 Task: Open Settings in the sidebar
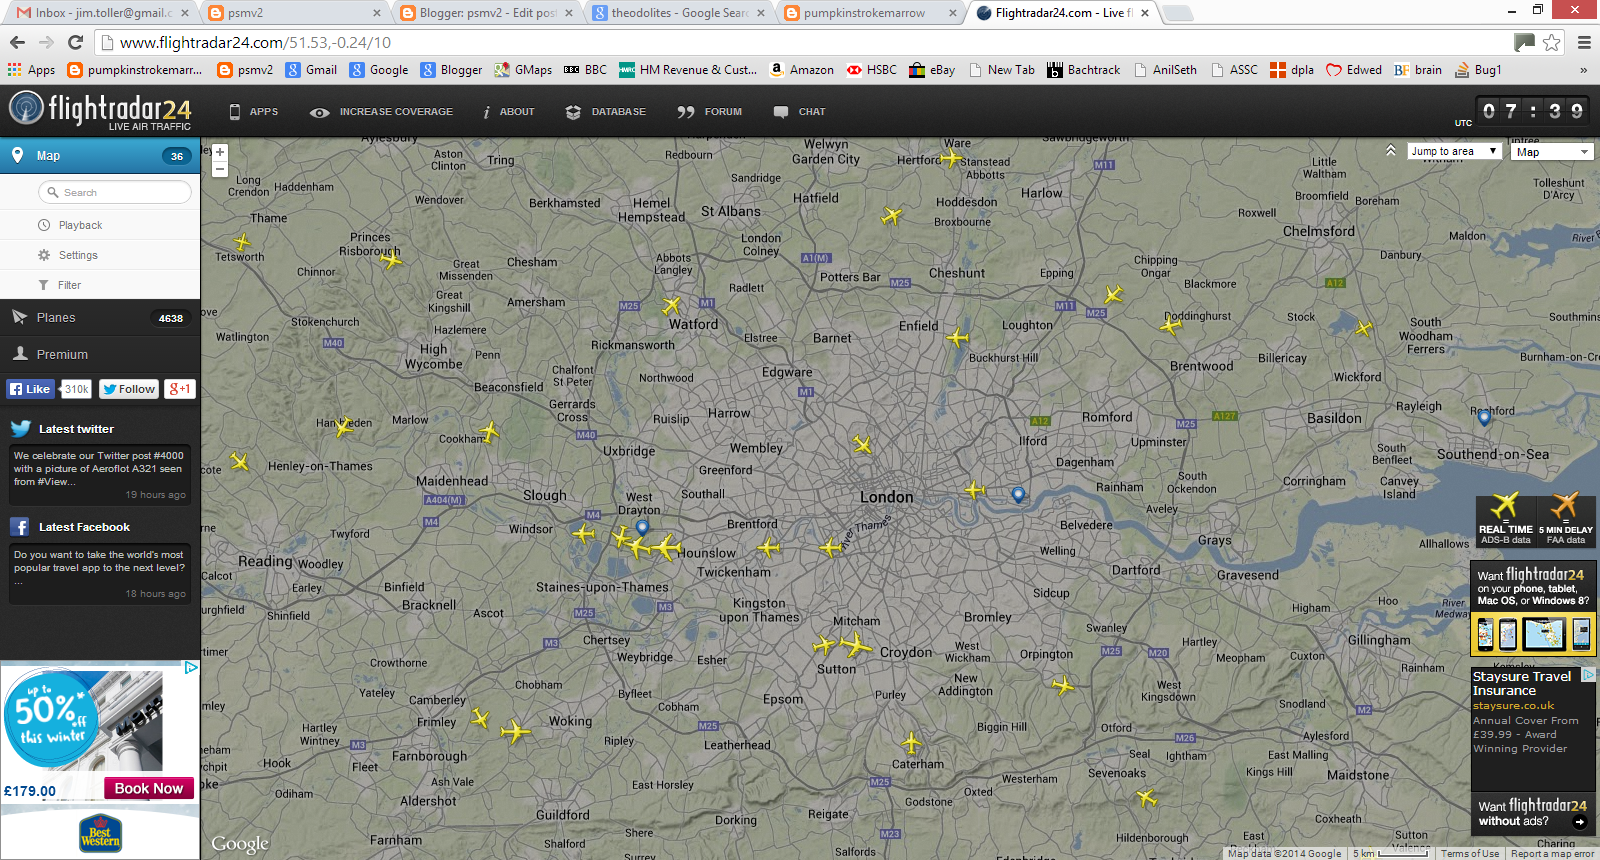point(78,255)
